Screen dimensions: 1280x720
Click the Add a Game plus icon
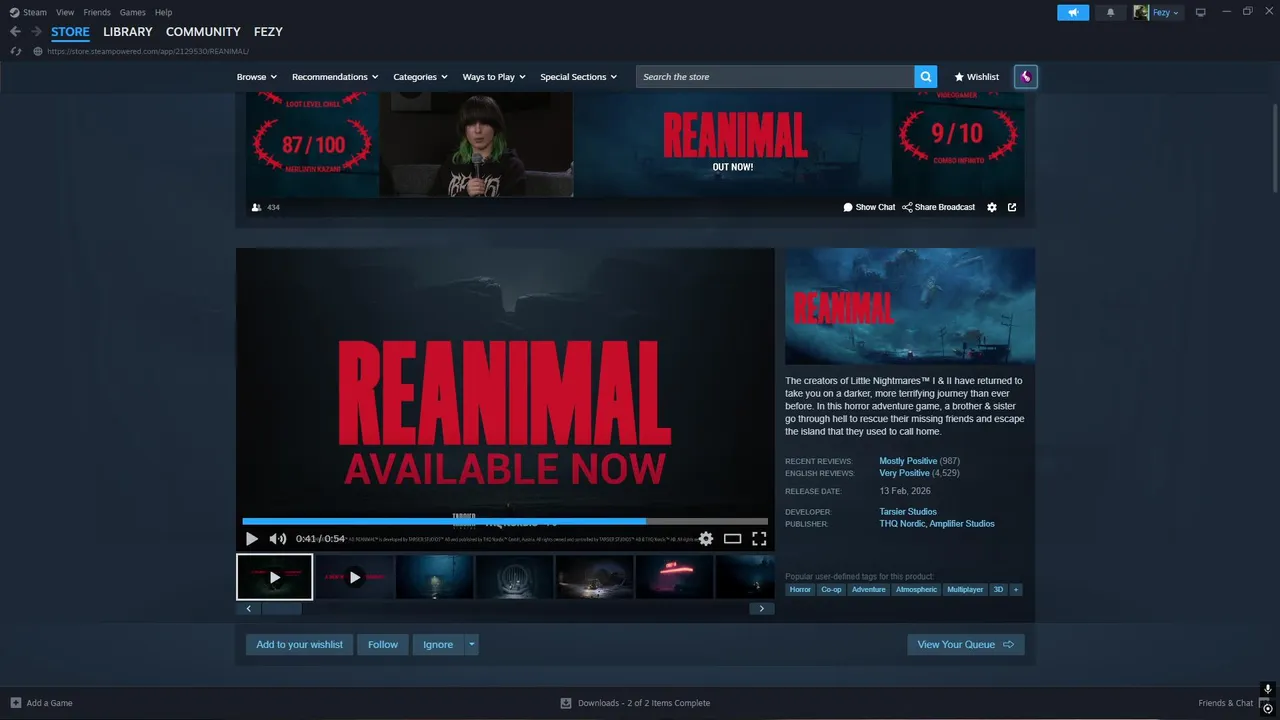[15, 703]
